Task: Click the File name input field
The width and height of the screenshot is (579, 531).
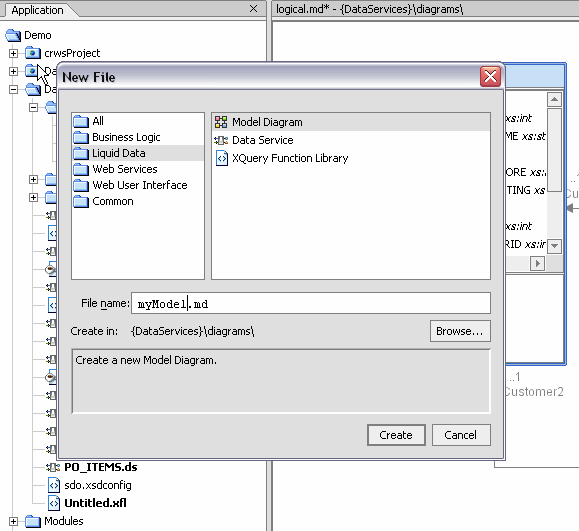Action: click(x=311, y=304)
